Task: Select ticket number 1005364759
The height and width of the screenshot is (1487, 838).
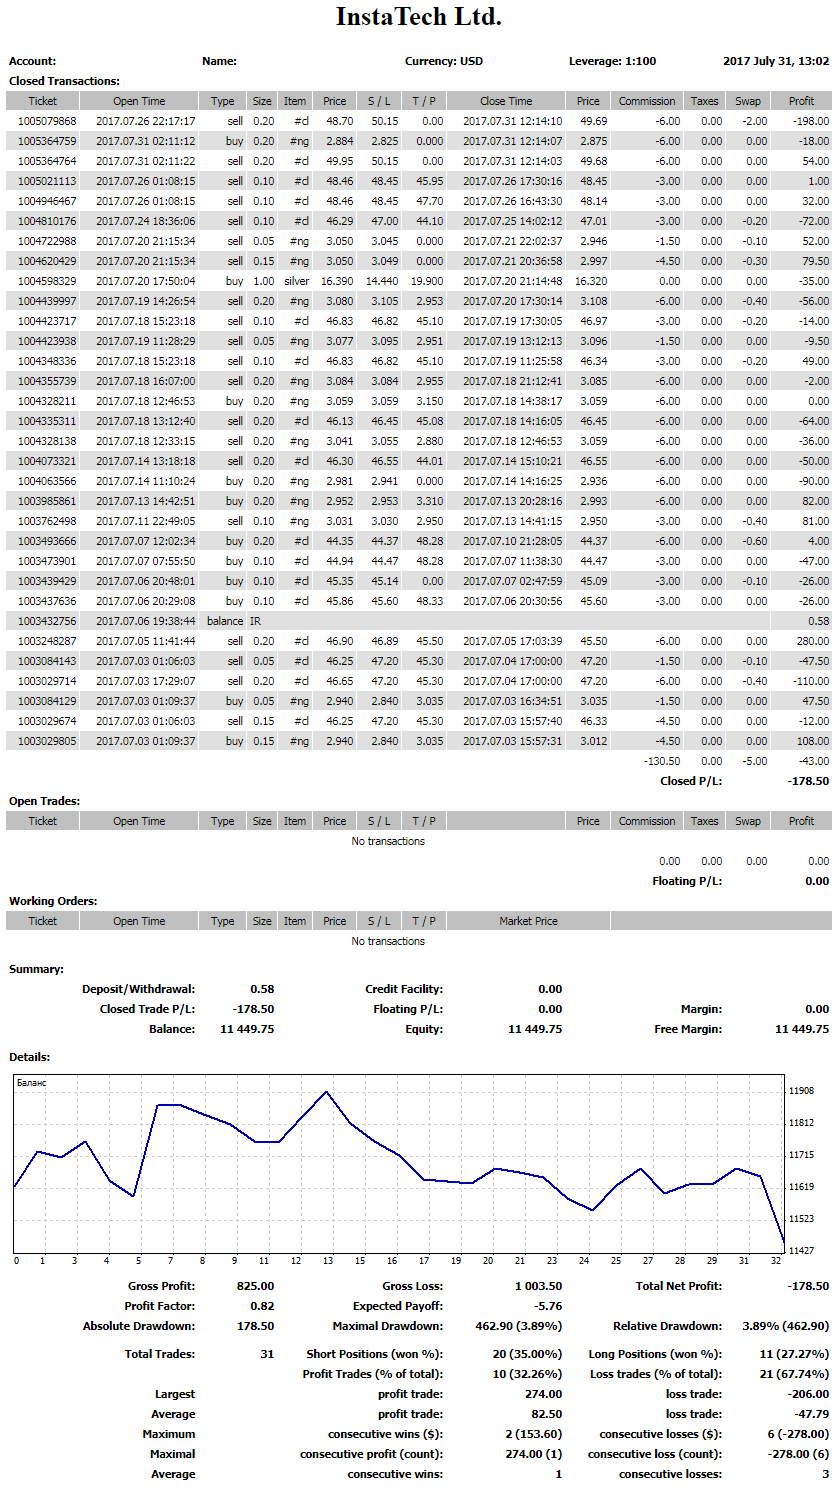Action: [x=47, y=141]
